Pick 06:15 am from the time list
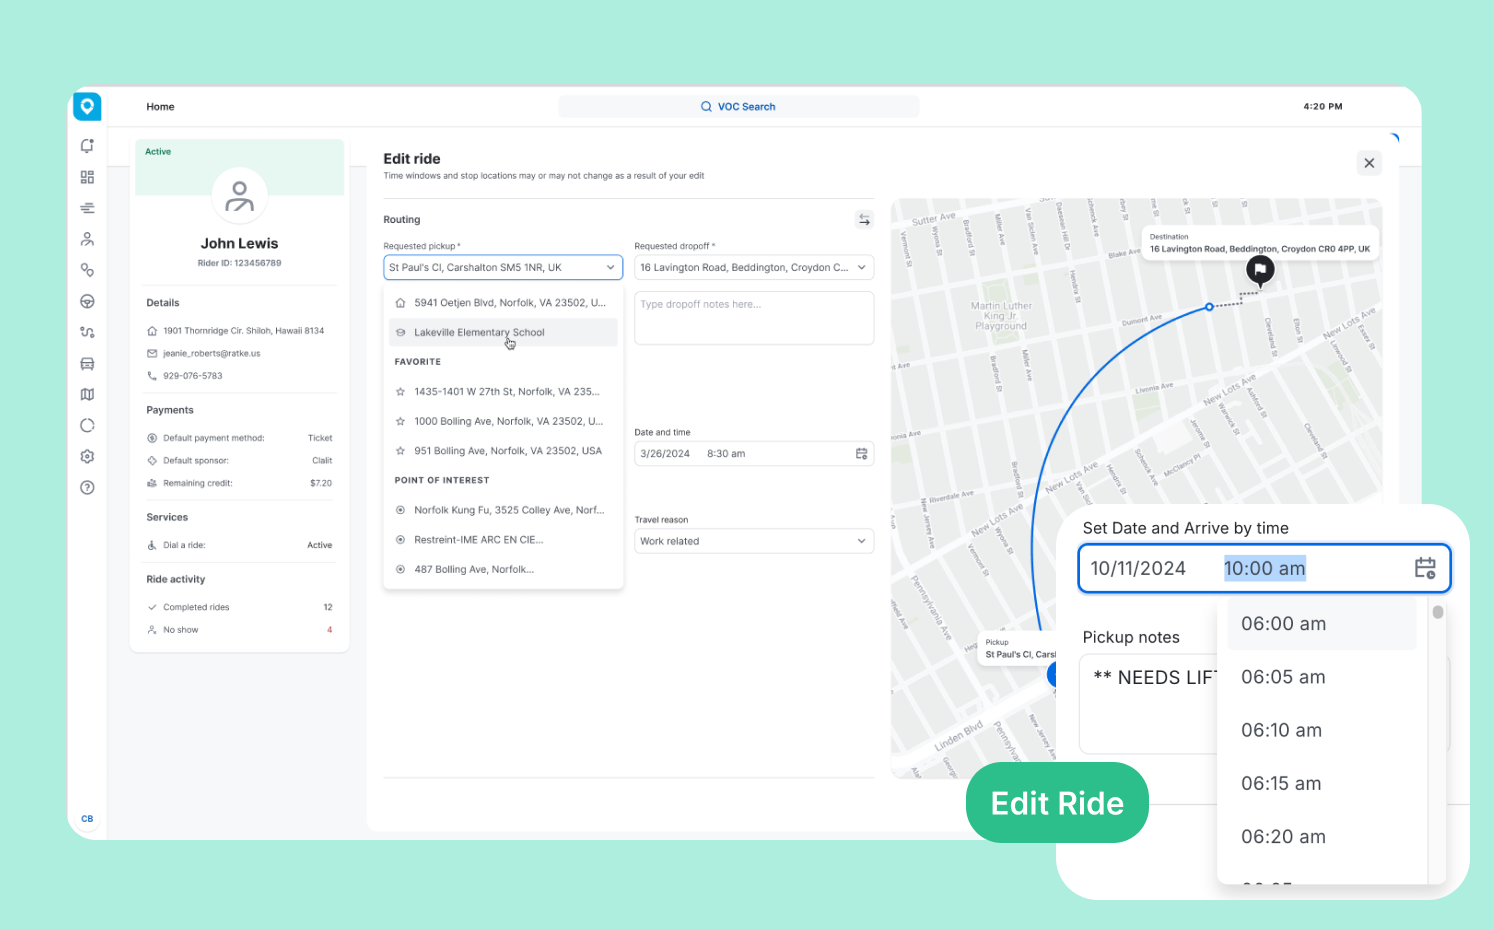The height and width of the screenshot is (930, 1494). click(x=1322, y=784)
